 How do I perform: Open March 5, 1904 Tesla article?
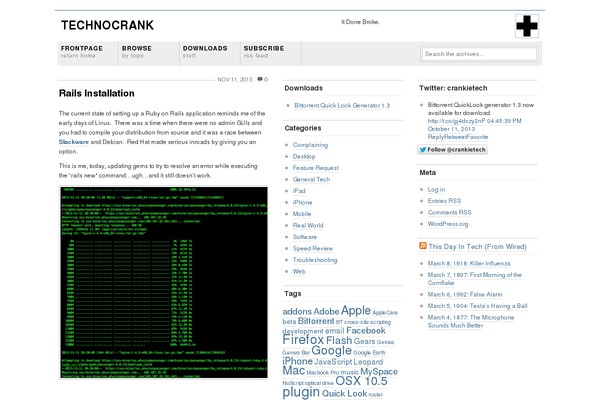pos(478,306)
